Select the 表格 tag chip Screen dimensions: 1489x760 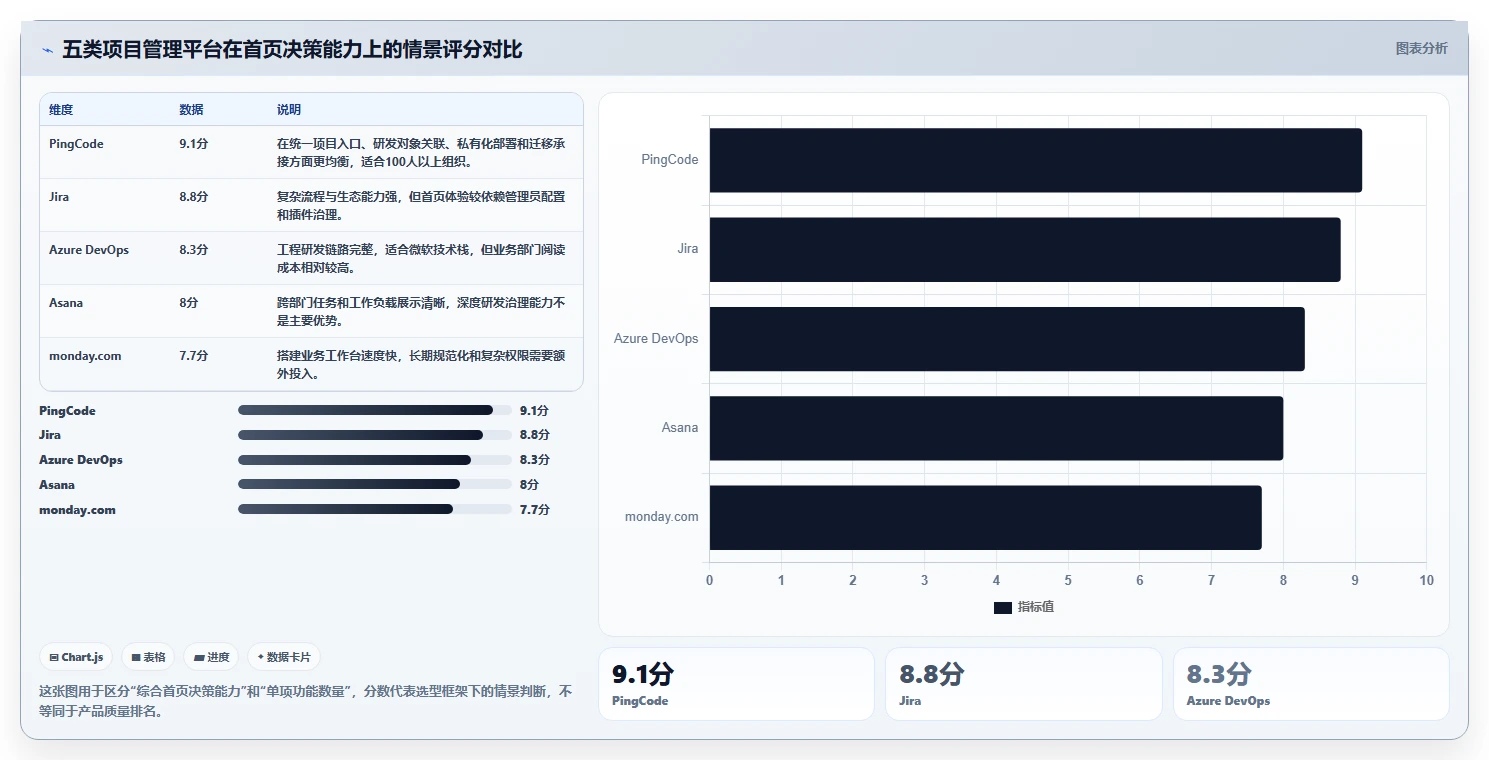coord(148,657)
